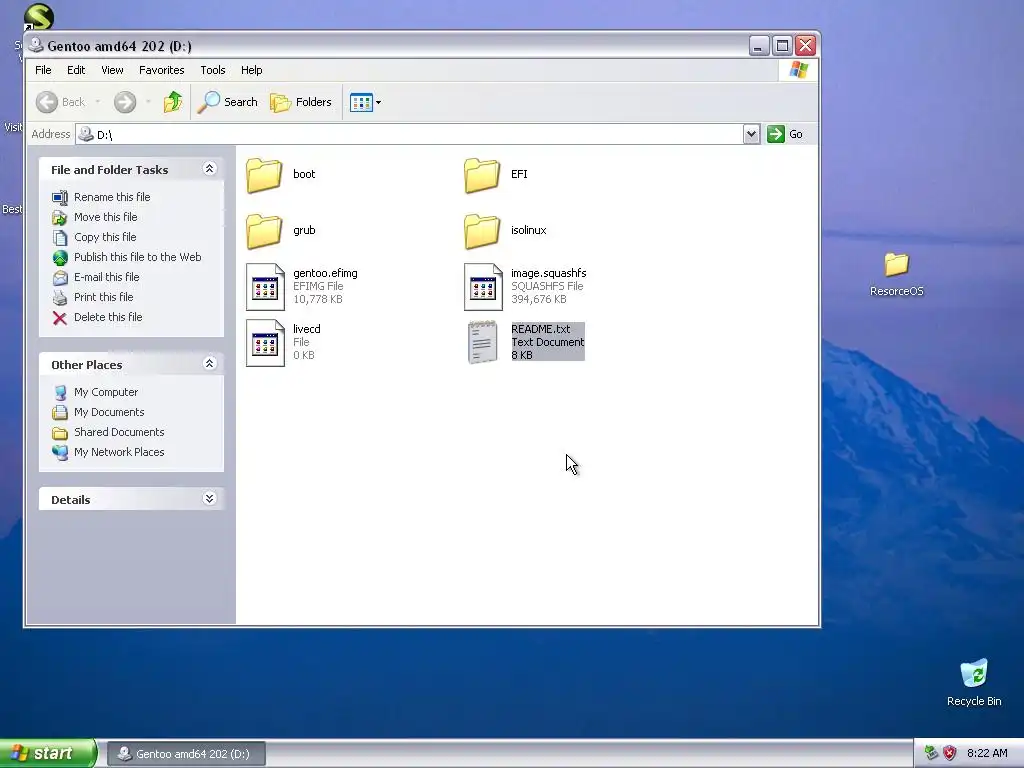Select the desktop shortcut icon with green S
The height and width of the screenshot is (768, 1024).
38,17
